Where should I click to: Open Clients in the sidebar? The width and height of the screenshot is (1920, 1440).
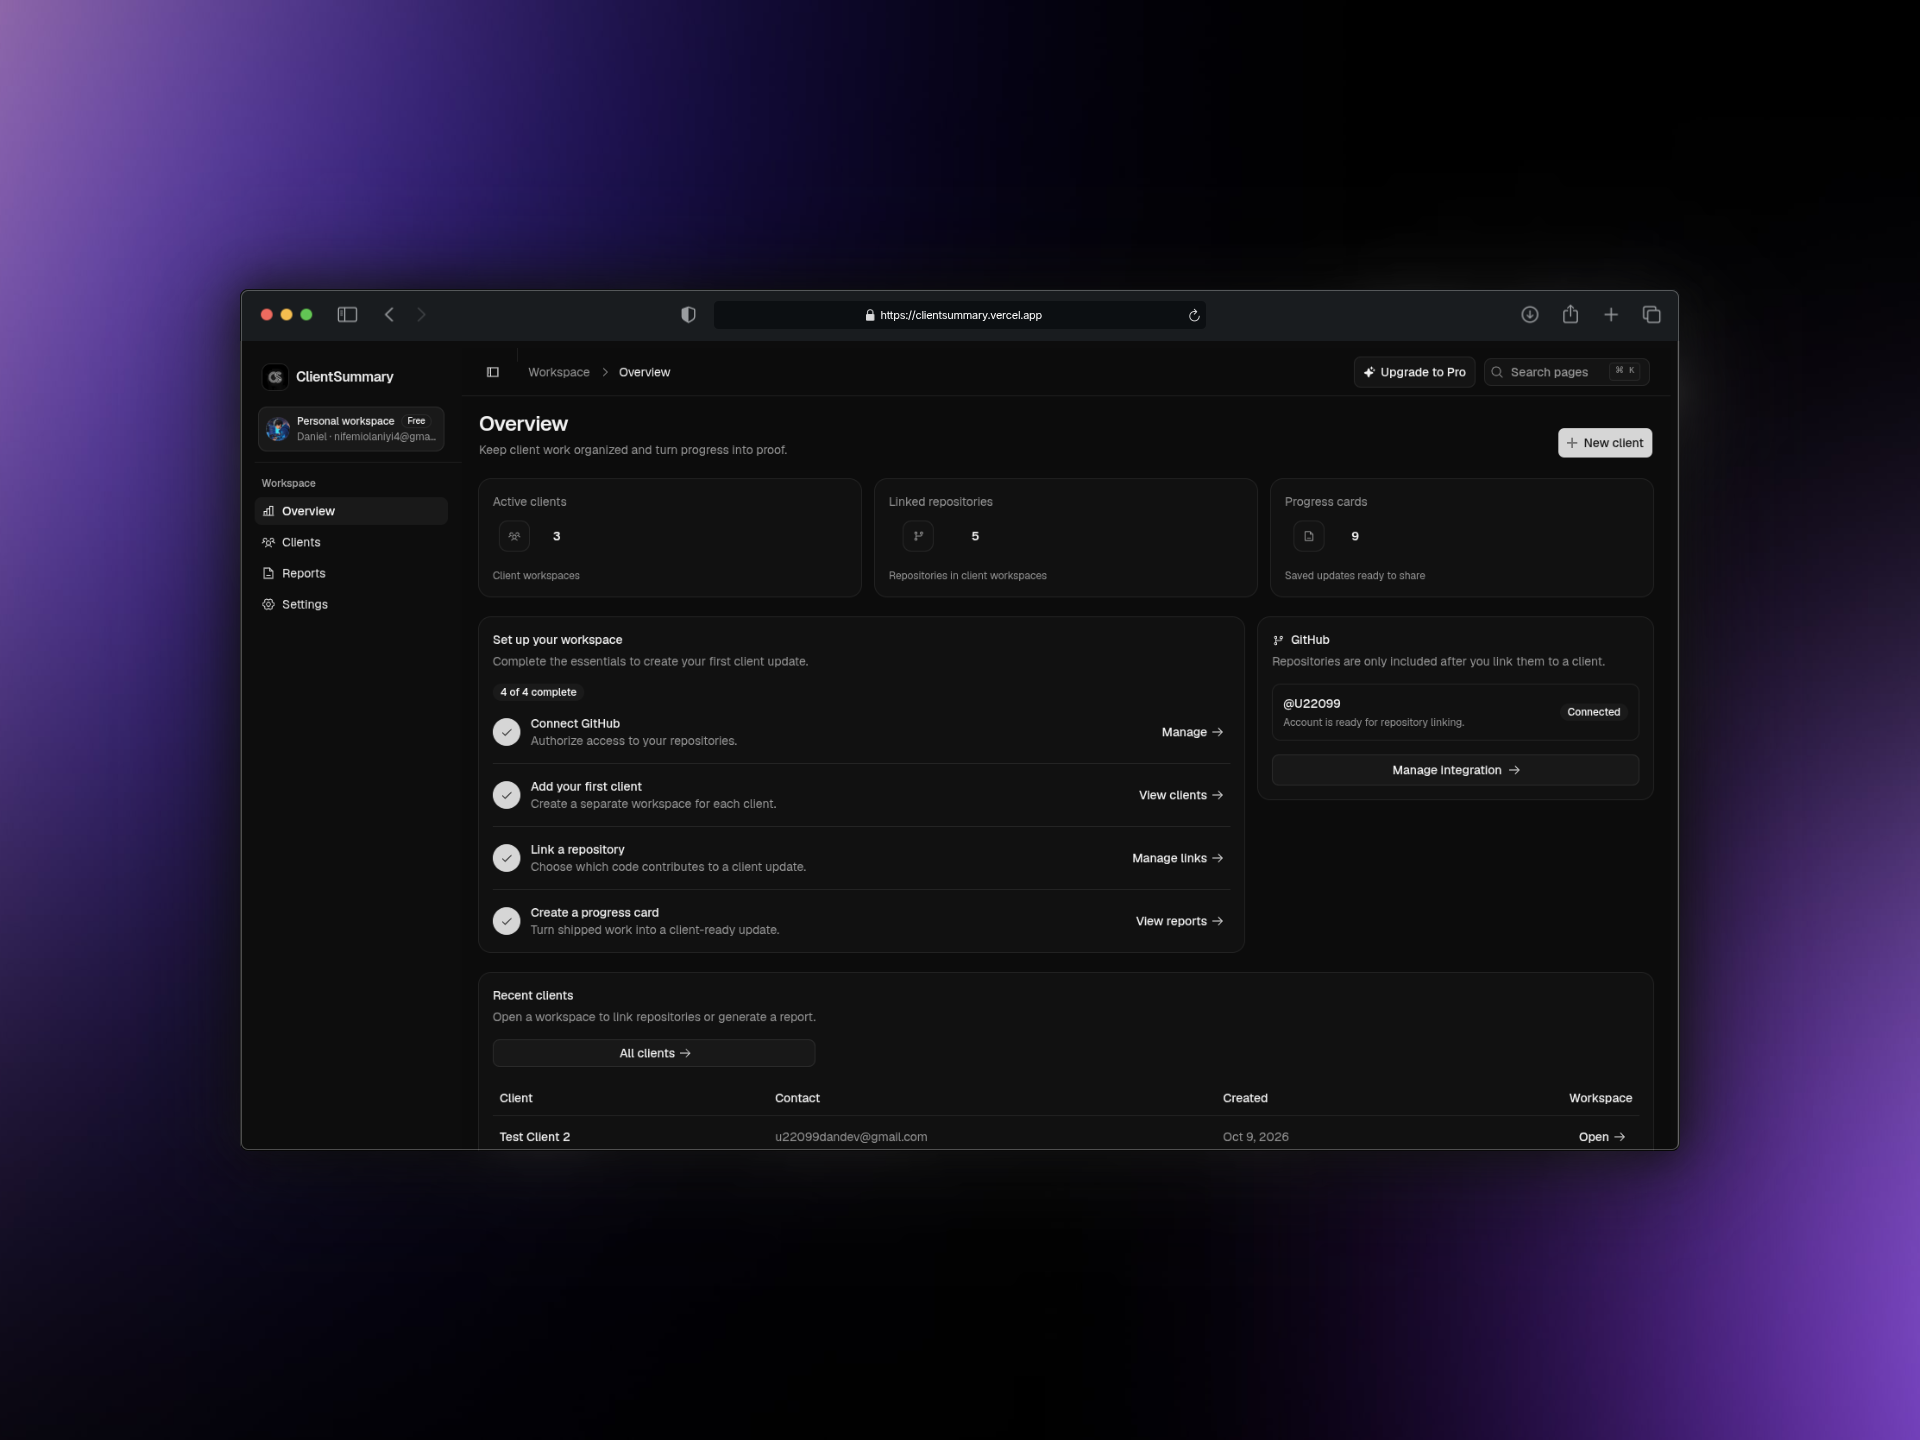pyautogui.click(x=351, y=542)
